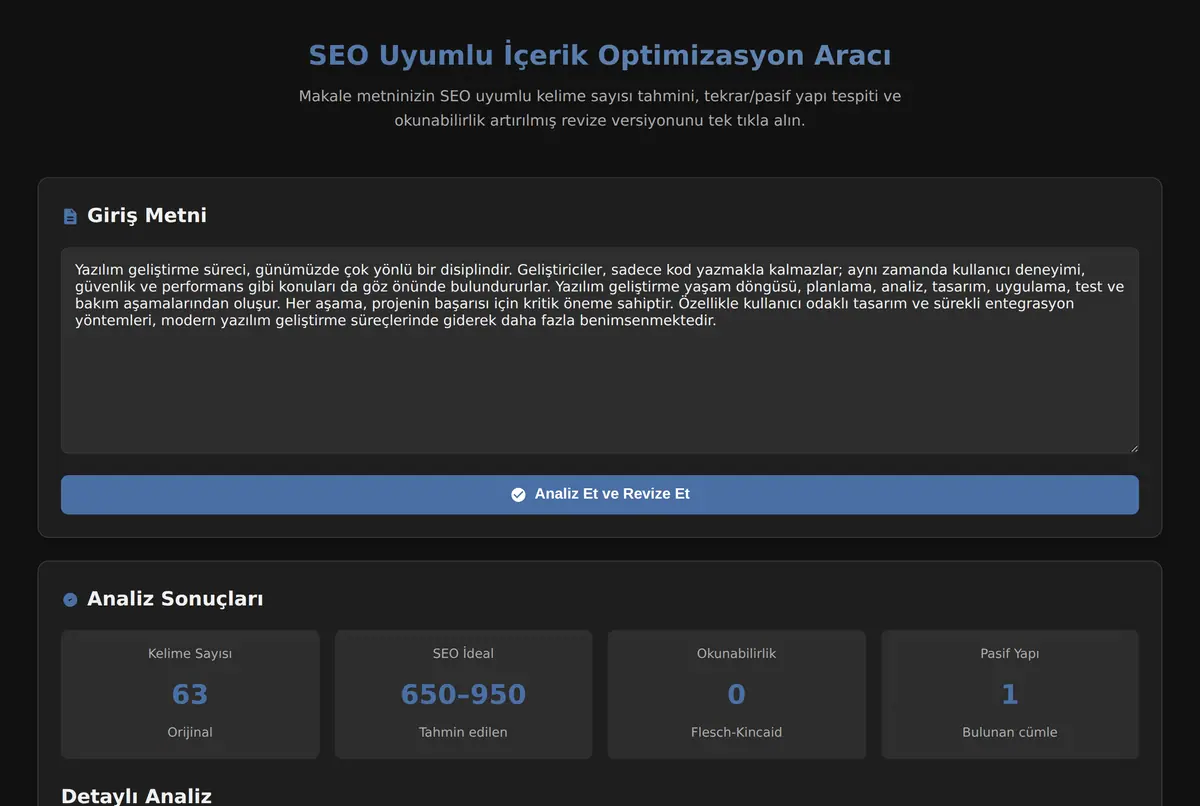Click the SEO İdeal label
1200x806 pixels.
tap(463, 653)
